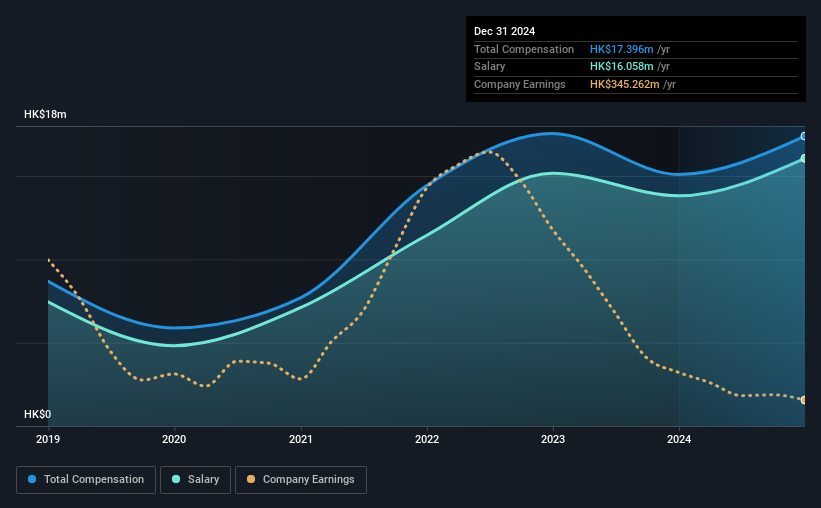This screenshot has width=821, height=508.
Task: Click the teal Salary end-point marker
Action: pos(804,158)
